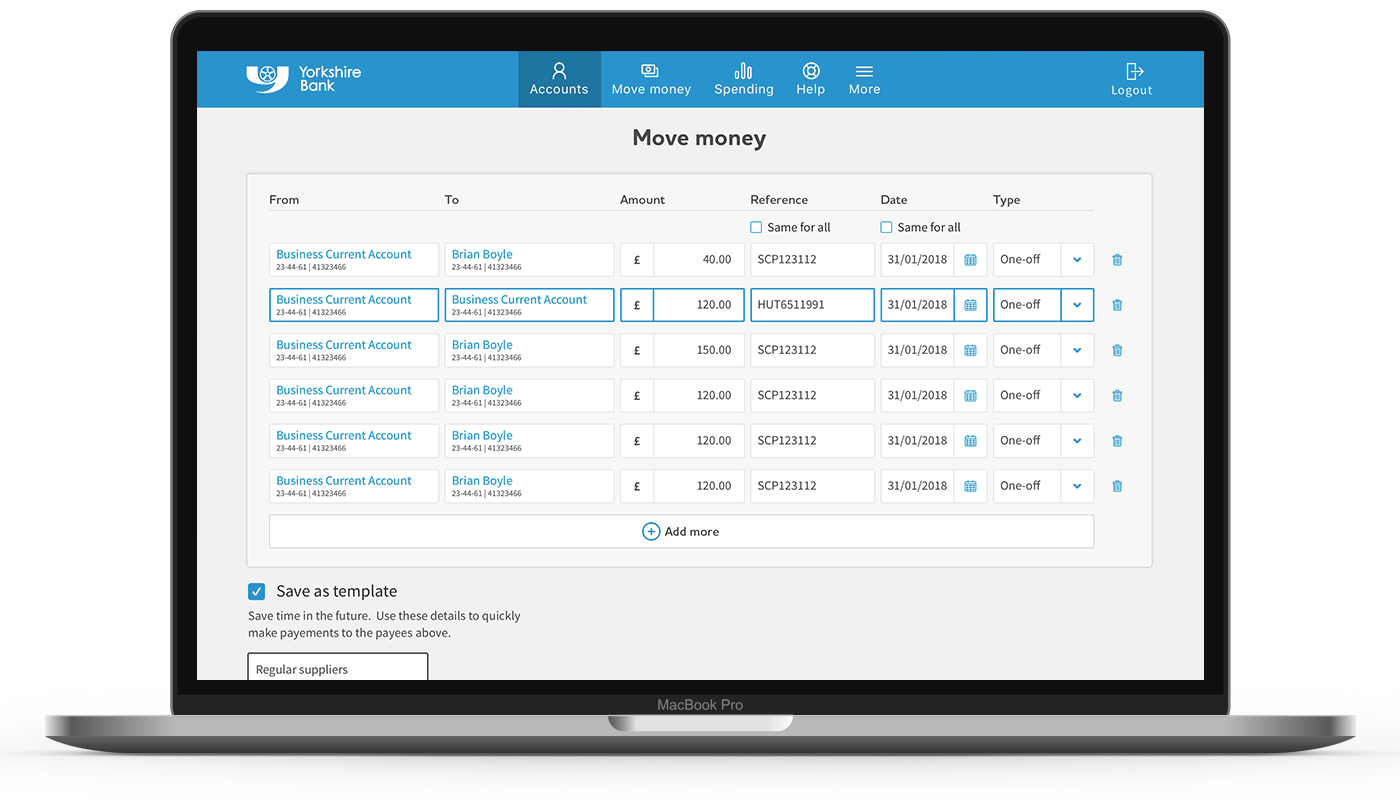Click the Reference column header
Image resolution: width=1400 pixels, height=800 pixels.
(779, 200)
